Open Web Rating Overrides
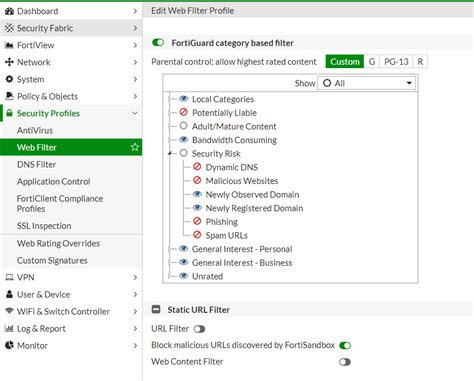Screen dimensions: 474x381 pyautogui.click(x=71, y=243)
